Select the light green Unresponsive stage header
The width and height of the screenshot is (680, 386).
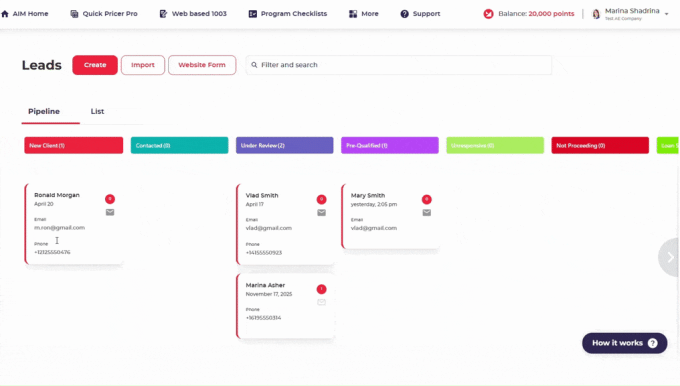pos(495,145)
